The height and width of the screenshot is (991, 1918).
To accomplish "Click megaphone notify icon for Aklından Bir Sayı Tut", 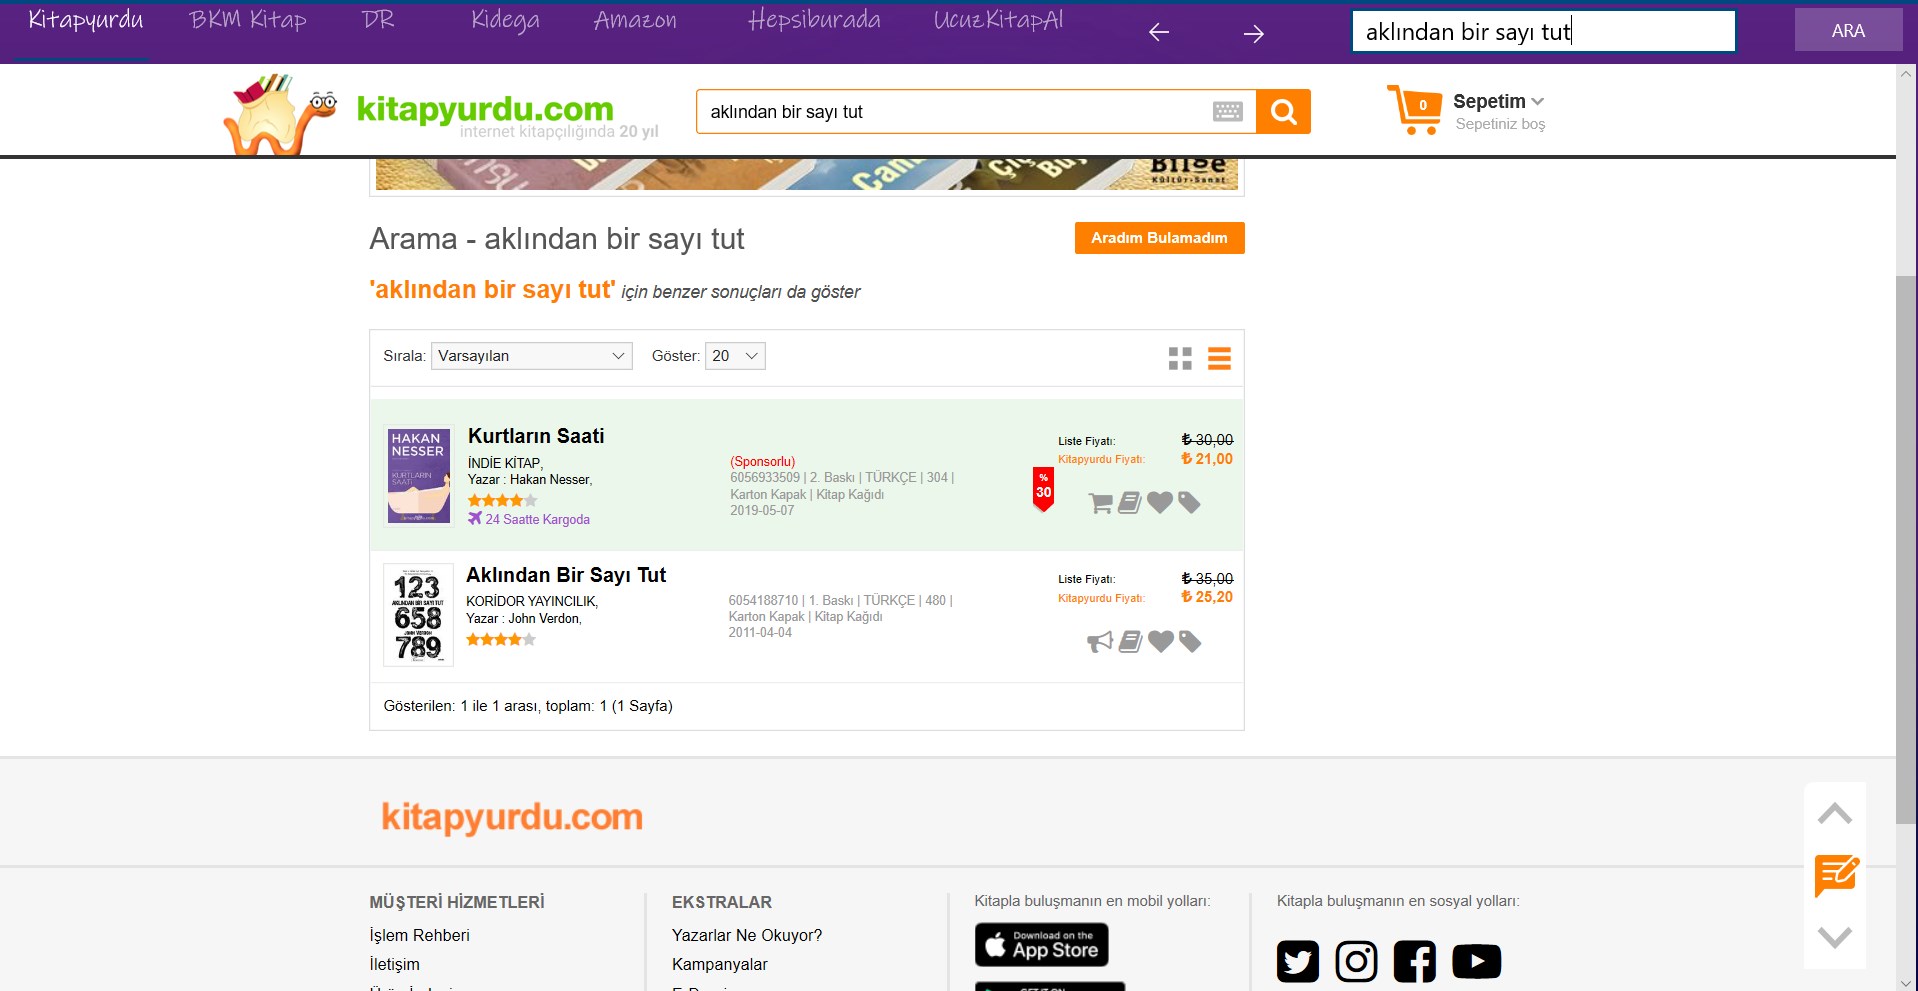I will 1100,642.
